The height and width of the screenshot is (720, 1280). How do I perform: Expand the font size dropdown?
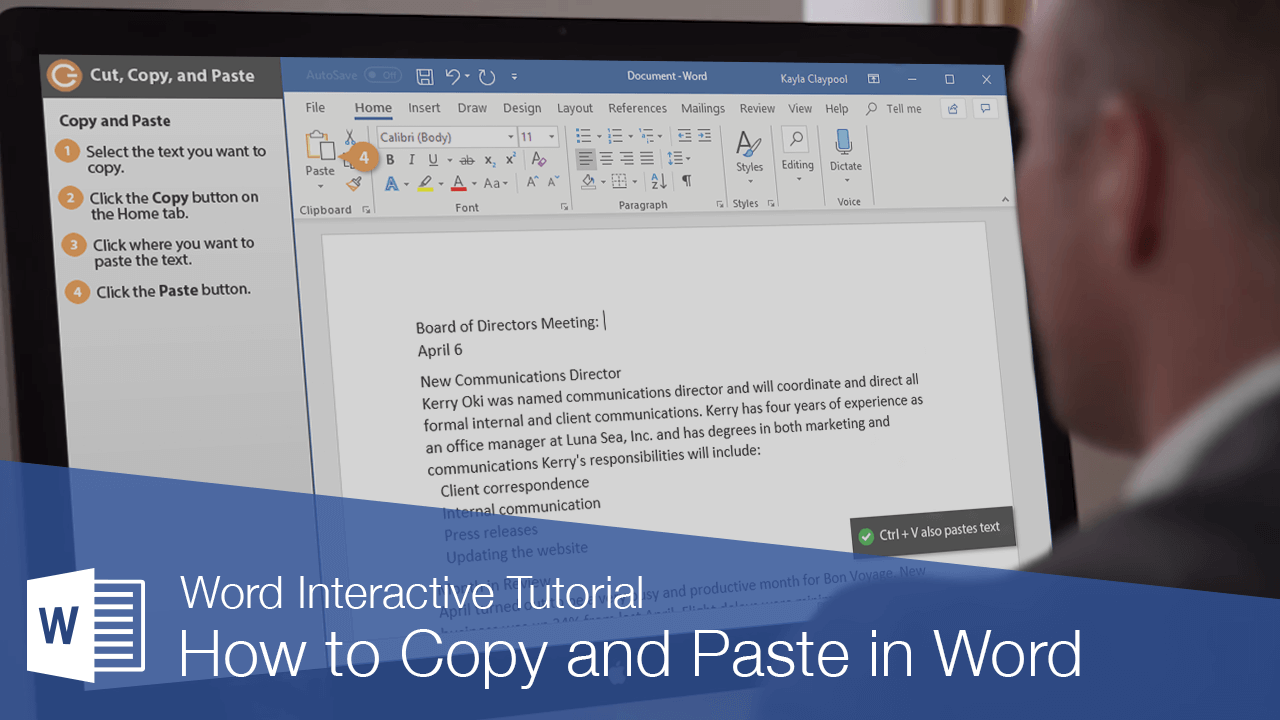[x=552, y=135]
